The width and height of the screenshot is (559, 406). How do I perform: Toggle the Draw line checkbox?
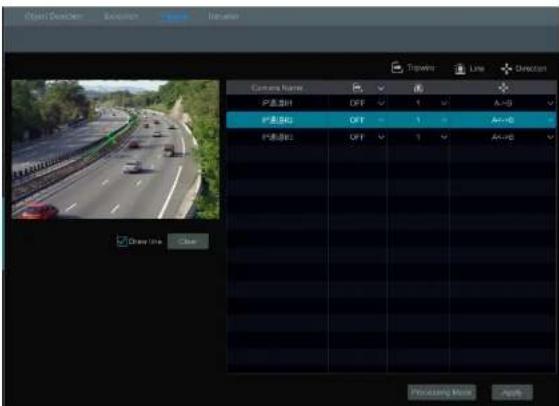(122, 241)
